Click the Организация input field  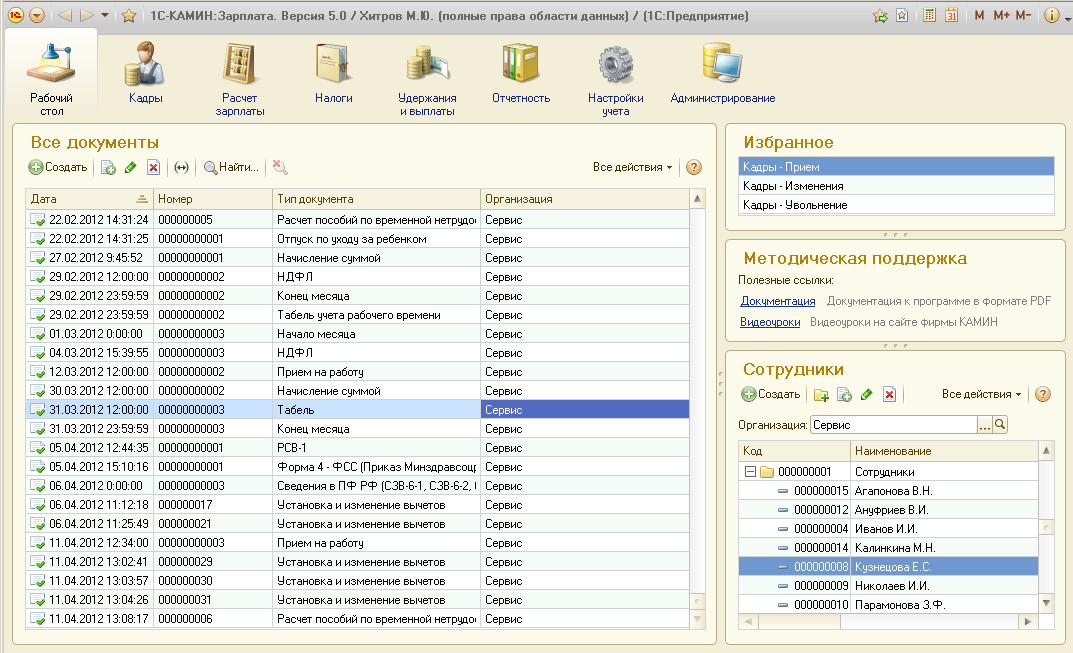[x=892, y=425]
